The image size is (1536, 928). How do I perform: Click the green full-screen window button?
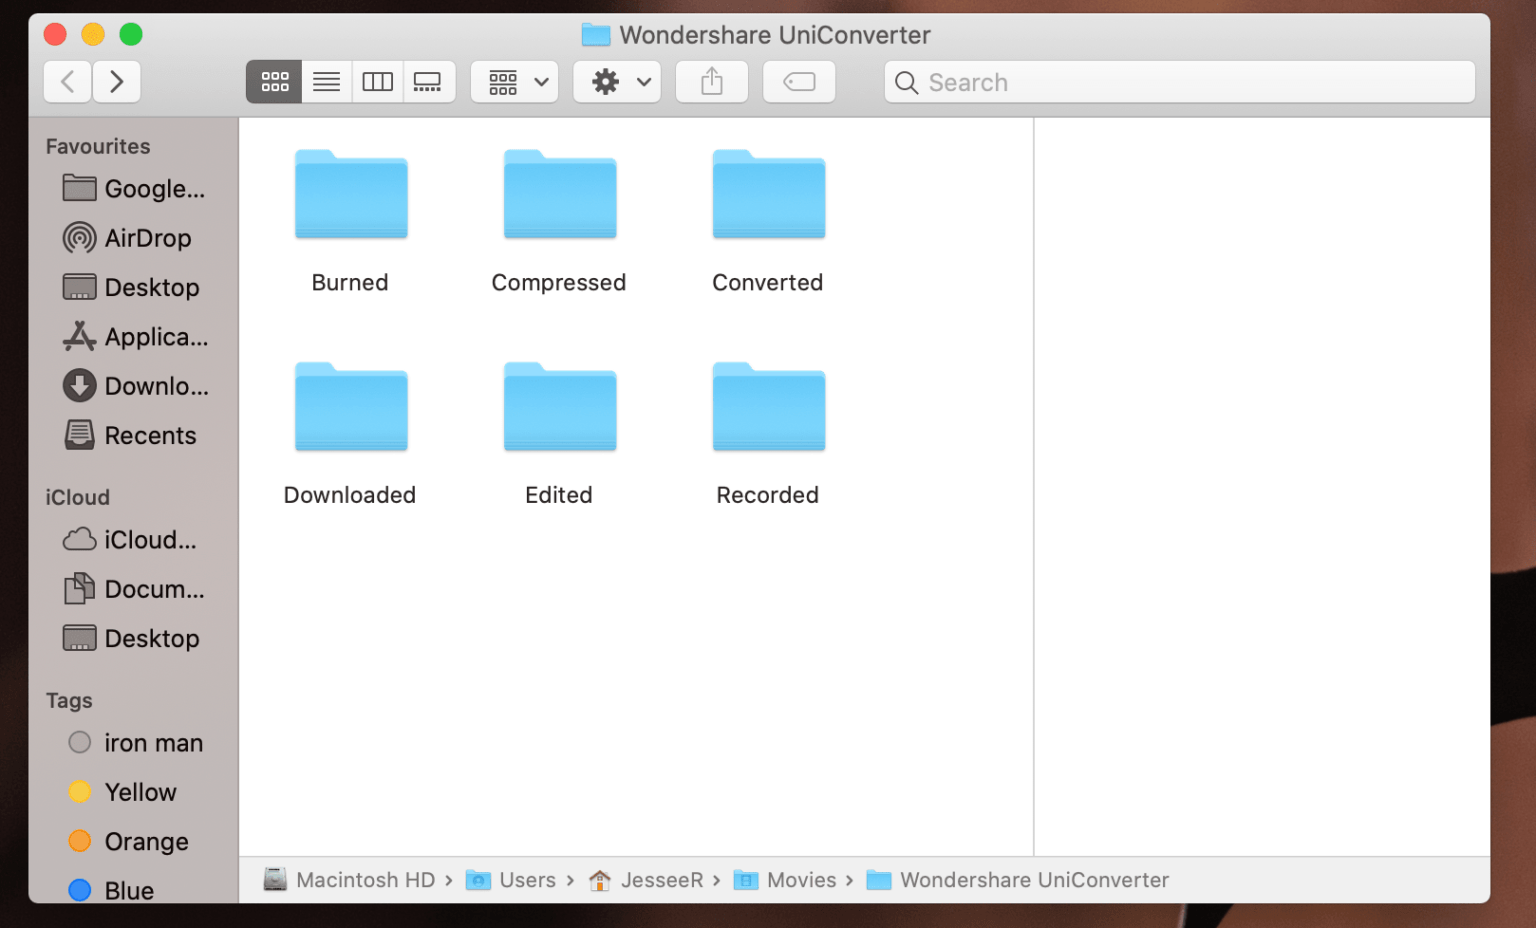pyautogui.click(x=131, y=35)
